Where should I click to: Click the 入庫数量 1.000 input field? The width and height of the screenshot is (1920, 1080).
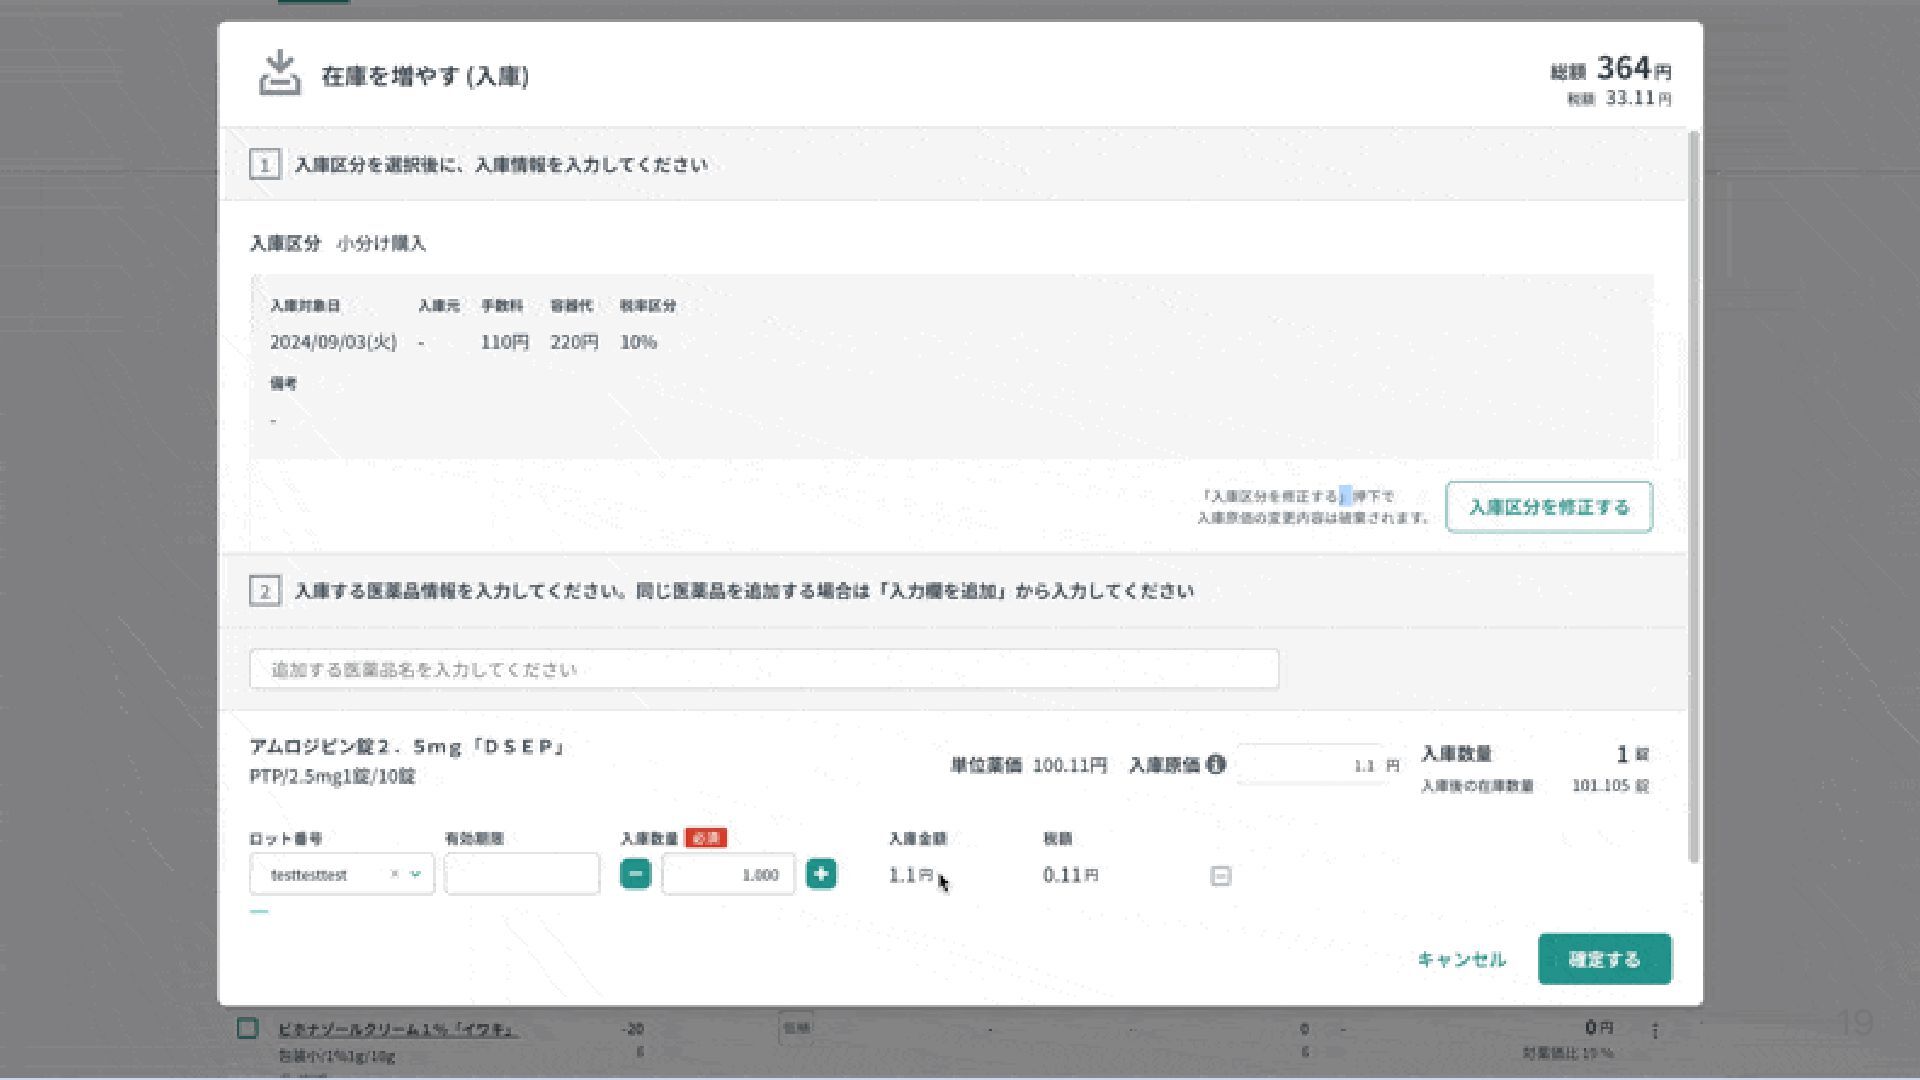point(728,874)
